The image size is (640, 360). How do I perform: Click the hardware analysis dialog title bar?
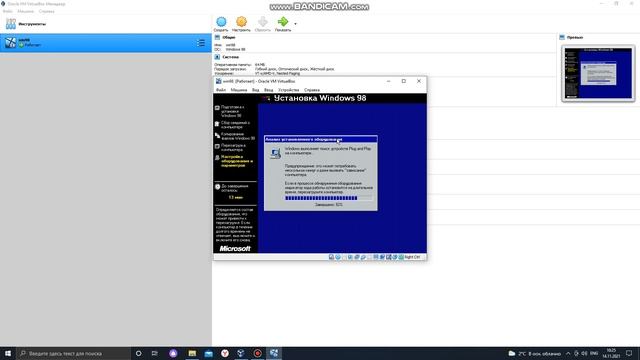[x=321, y=139]
